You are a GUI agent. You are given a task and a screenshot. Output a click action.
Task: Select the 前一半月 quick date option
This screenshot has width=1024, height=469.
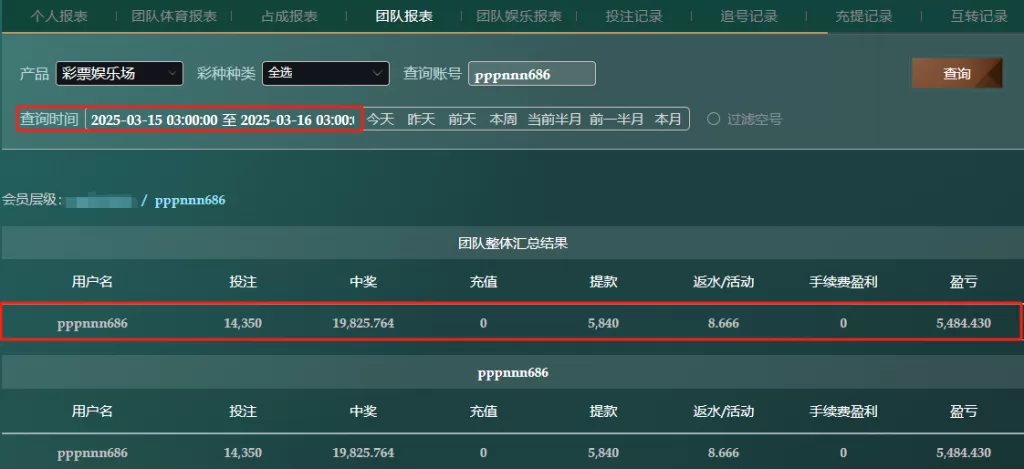[616, 120]
